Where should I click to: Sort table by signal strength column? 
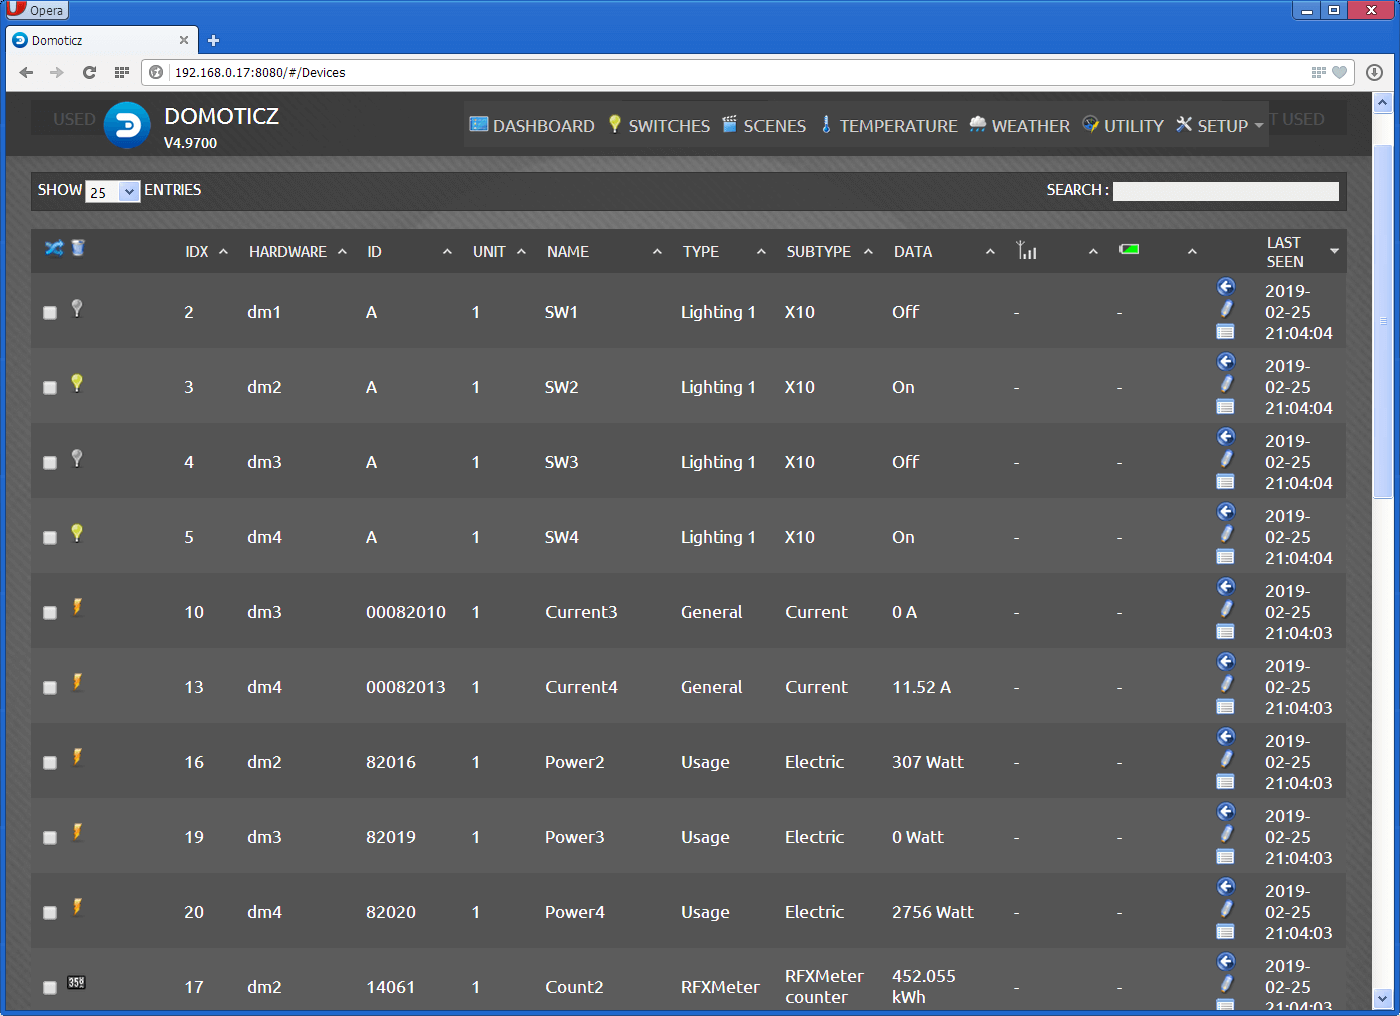1056,252
